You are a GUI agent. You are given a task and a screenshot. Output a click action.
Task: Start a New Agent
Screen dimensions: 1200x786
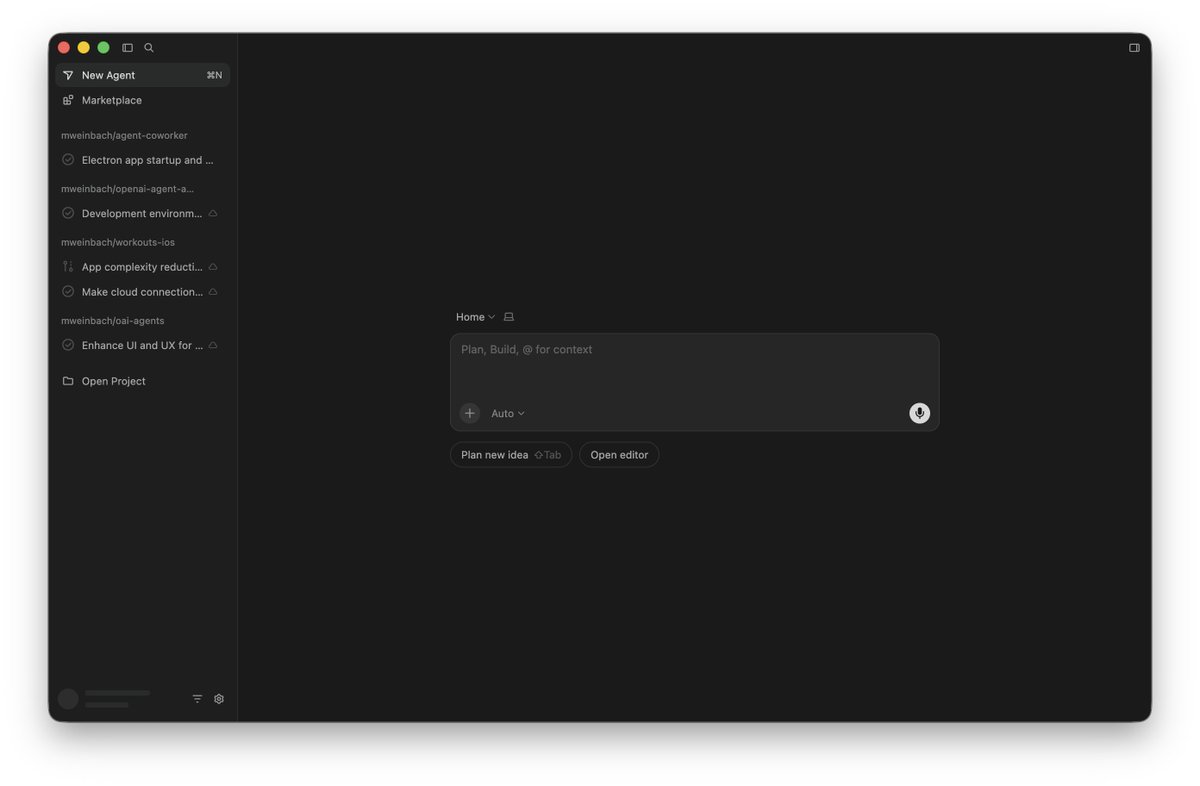click(x=143, y=75)
